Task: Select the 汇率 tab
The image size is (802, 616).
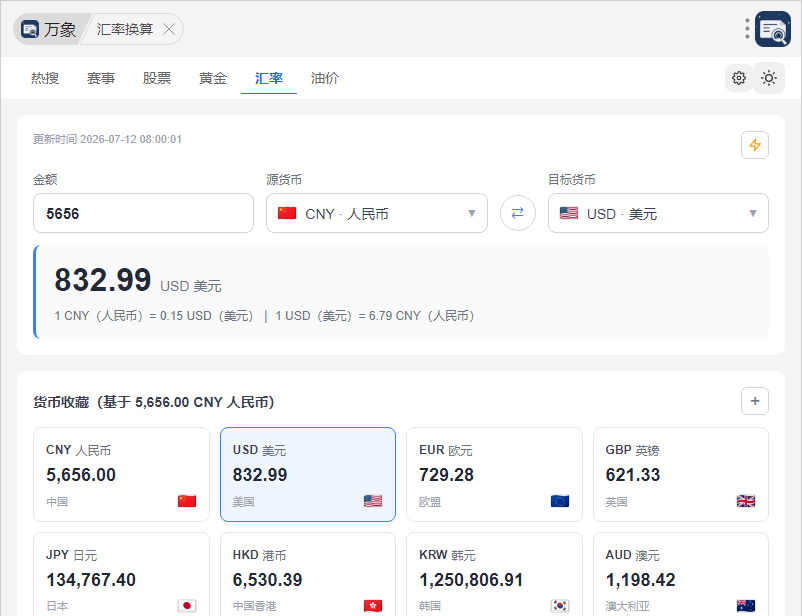Action: [x=269, y=78]
